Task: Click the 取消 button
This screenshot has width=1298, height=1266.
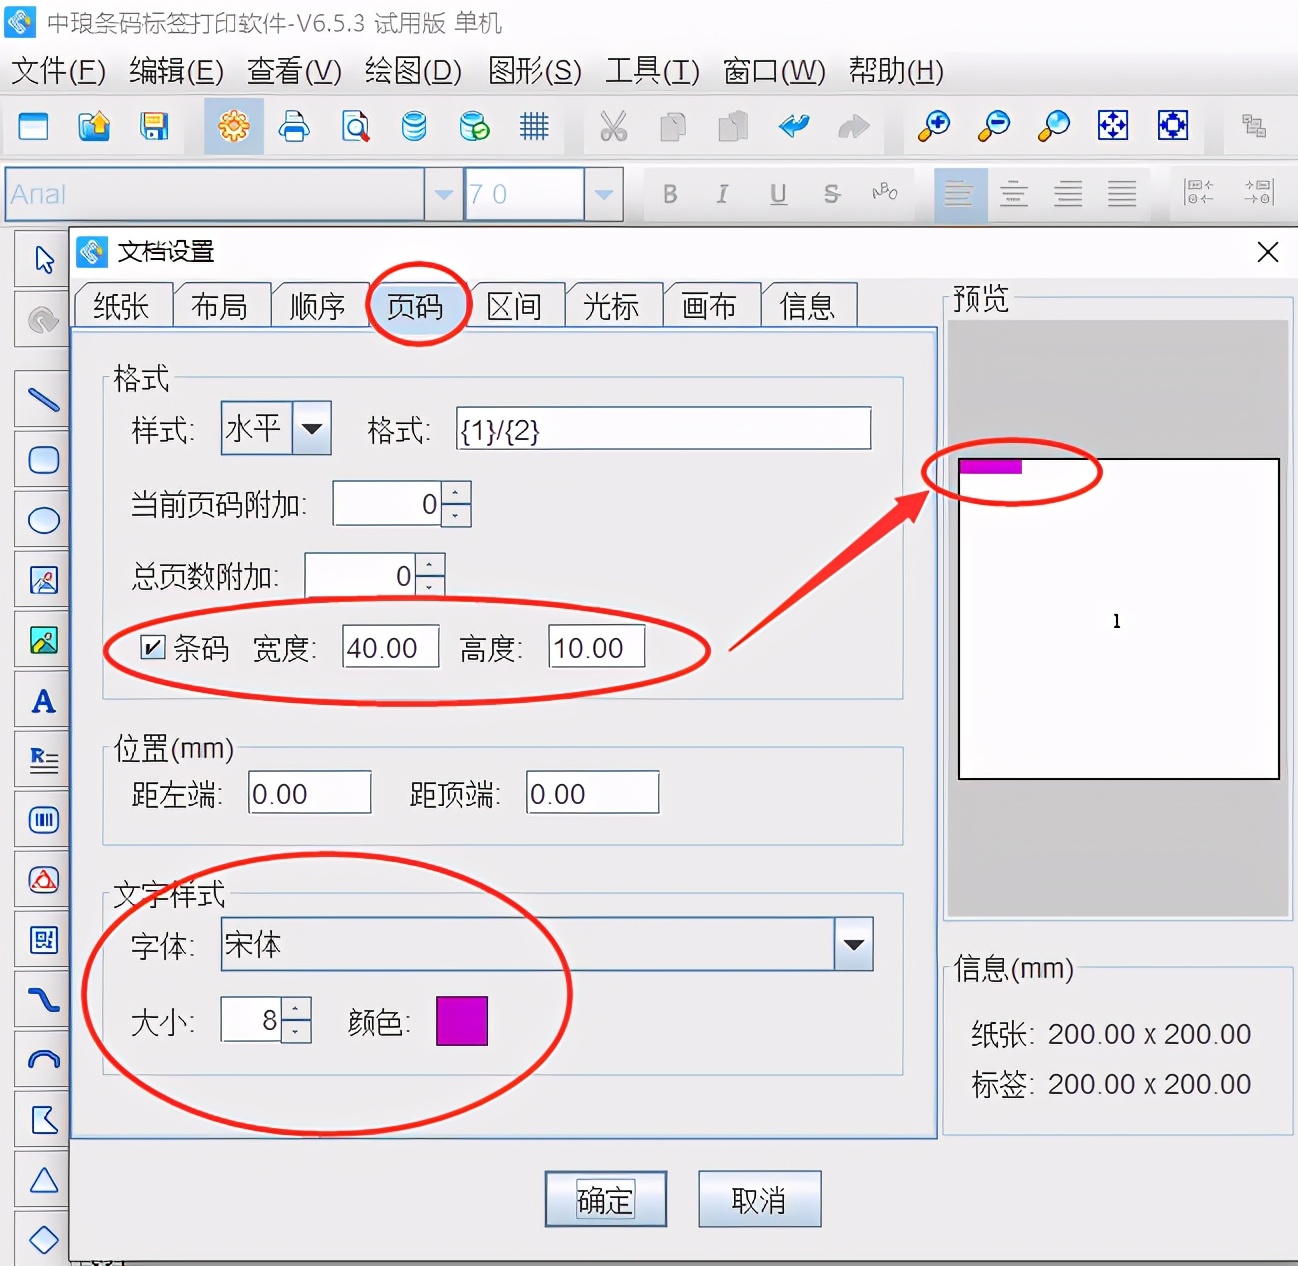Action: (x=760, y=1199)
